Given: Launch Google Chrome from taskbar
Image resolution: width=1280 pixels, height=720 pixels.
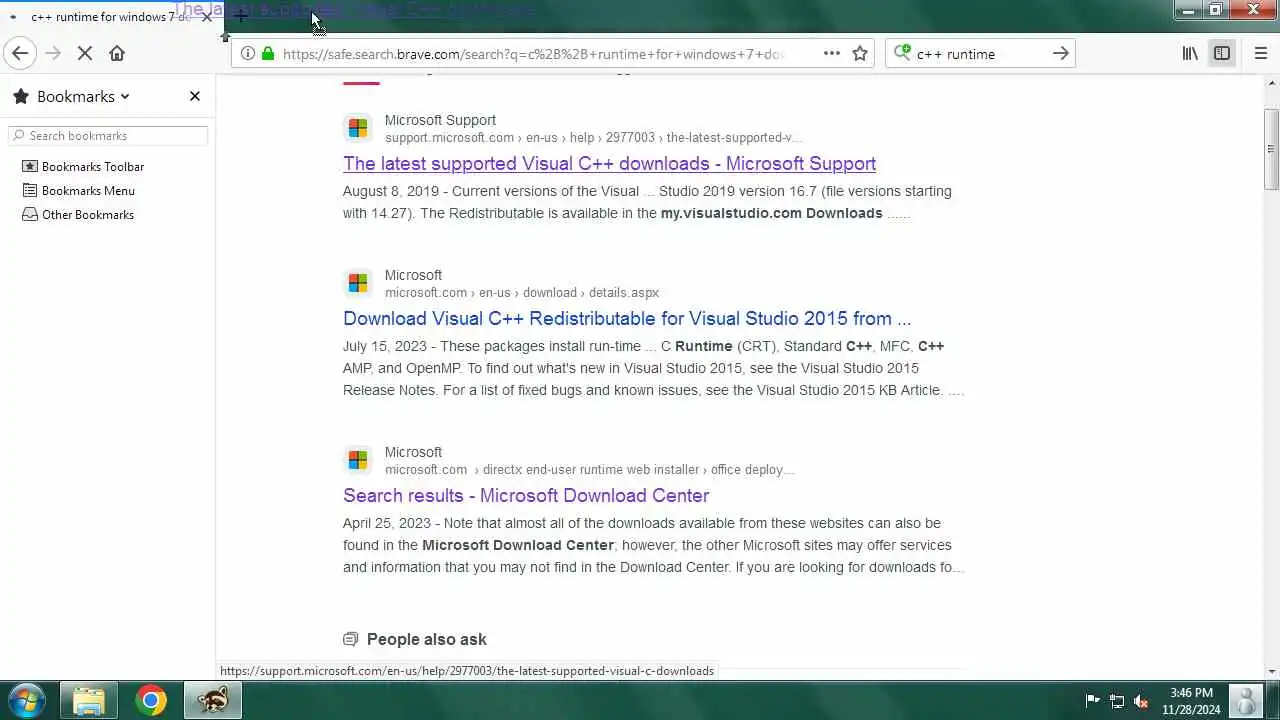Looking at the screenshot, I should (151, 700).
